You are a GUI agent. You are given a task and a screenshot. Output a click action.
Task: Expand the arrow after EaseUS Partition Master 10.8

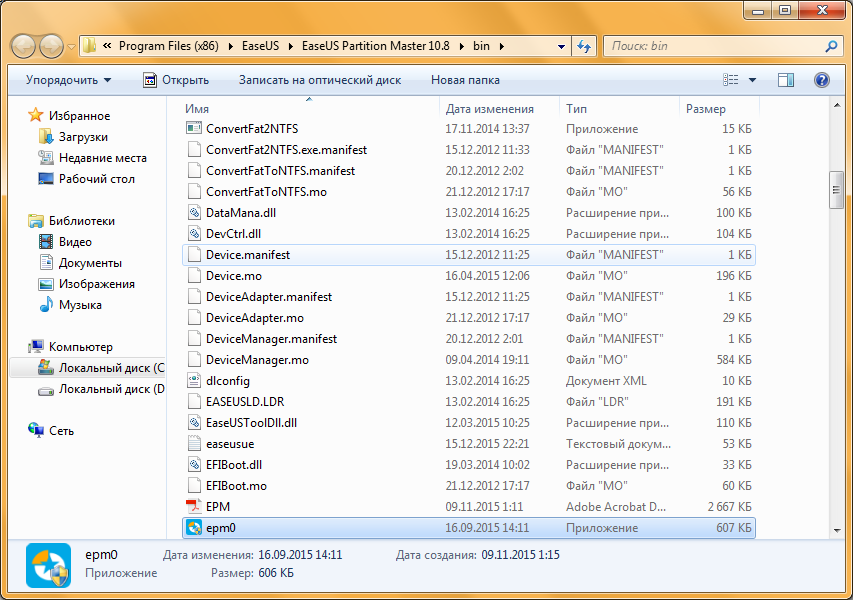tap(462, 46)
